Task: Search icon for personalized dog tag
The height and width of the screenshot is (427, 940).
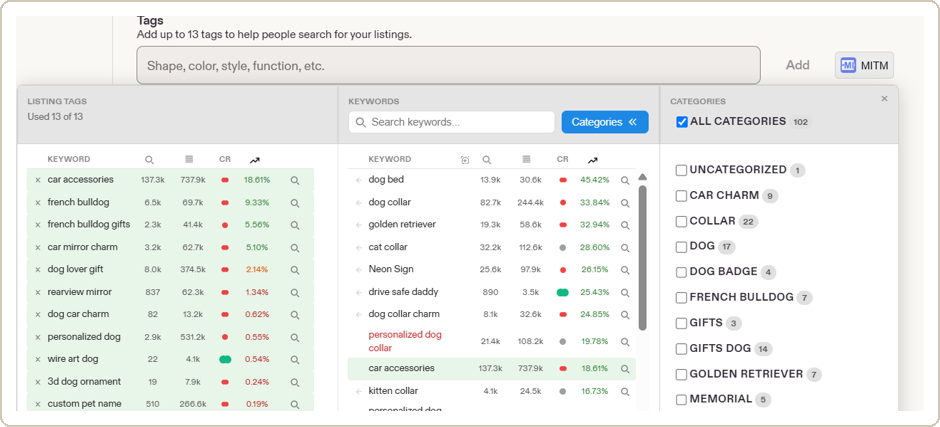Action: point(294,338)
